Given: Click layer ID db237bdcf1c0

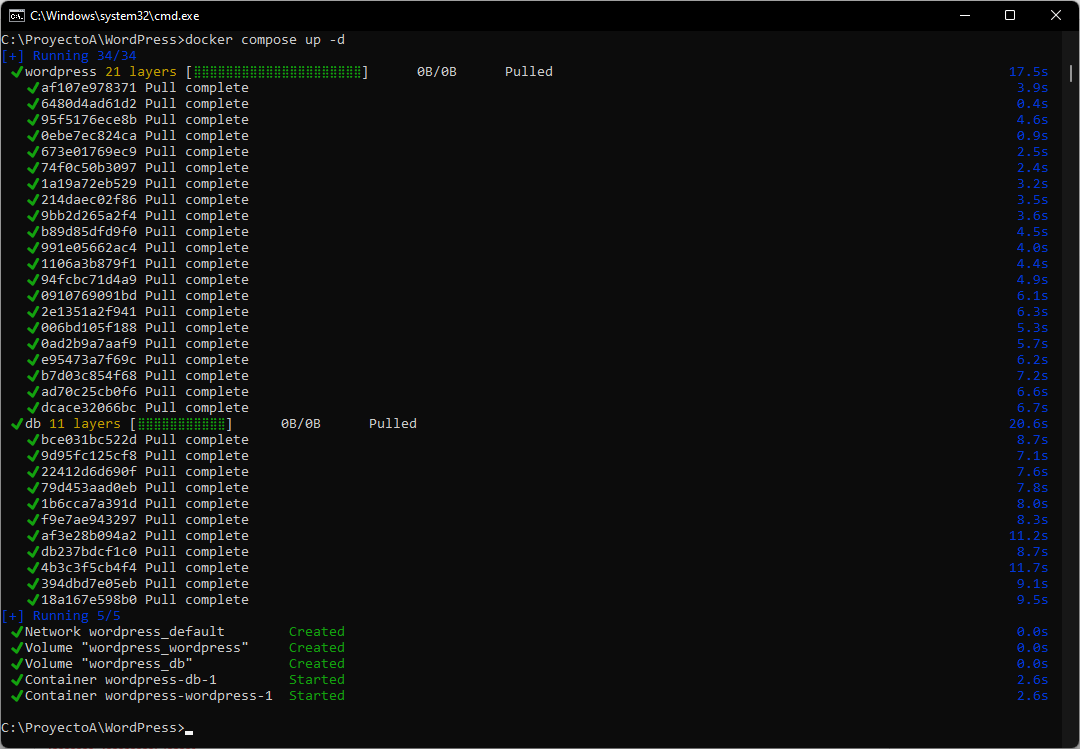Looking at the screenshot, I should point(89,552).
